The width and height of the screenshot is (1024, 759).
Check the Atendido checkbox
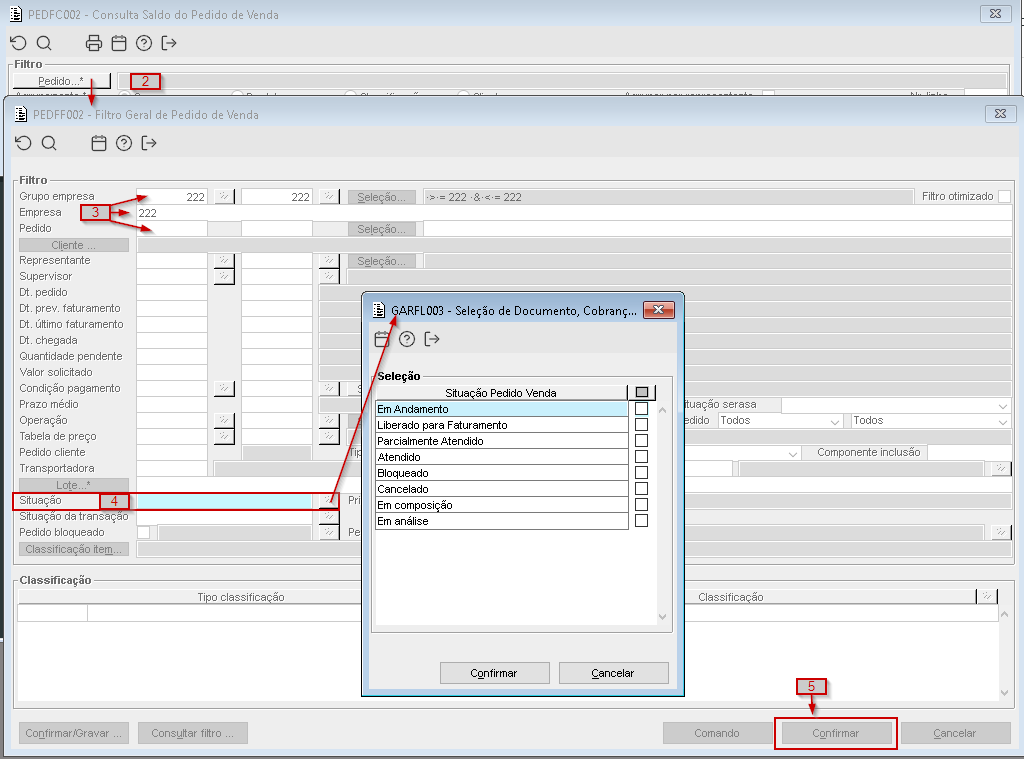coord(641,457)
